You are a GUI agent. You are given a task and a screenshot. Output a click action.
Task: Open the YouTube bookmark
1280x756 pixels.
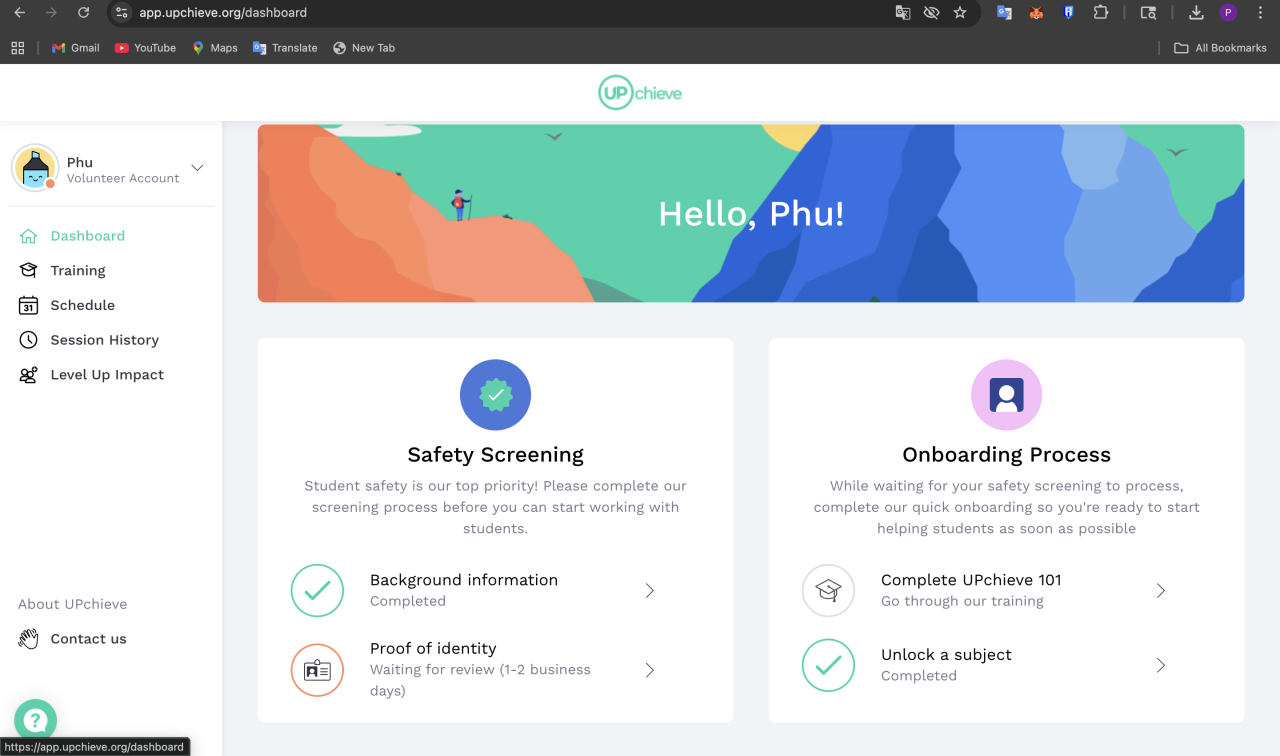(145, 48)
